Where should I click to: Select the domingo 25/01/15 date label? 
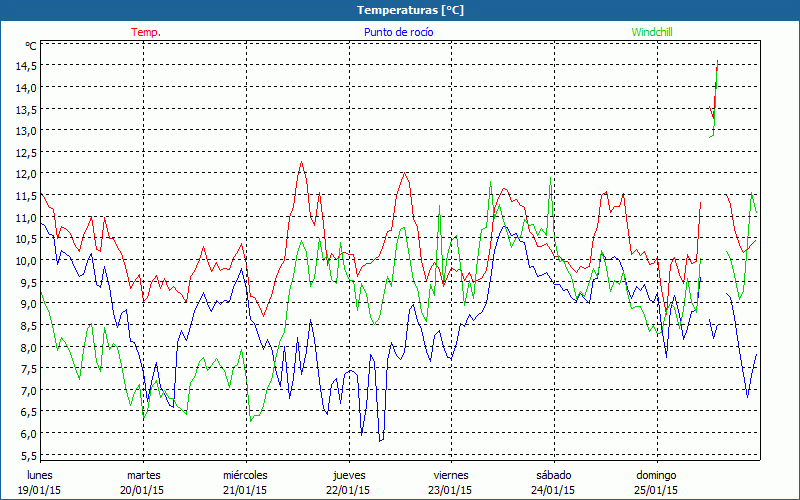coord(656,482)
